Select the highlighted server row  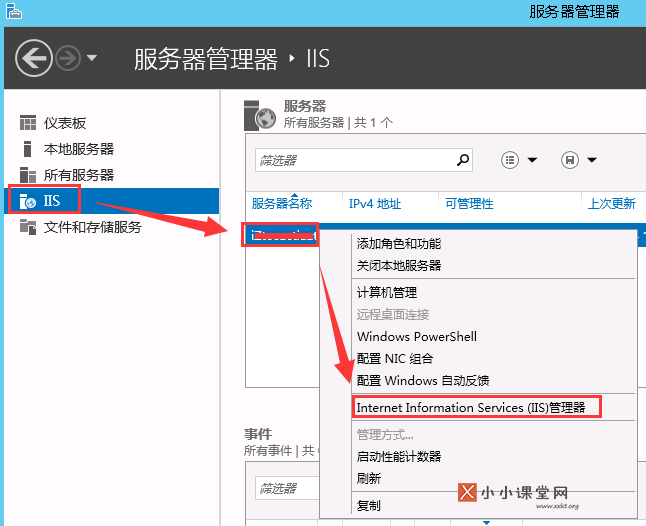(x=280, y=235)
